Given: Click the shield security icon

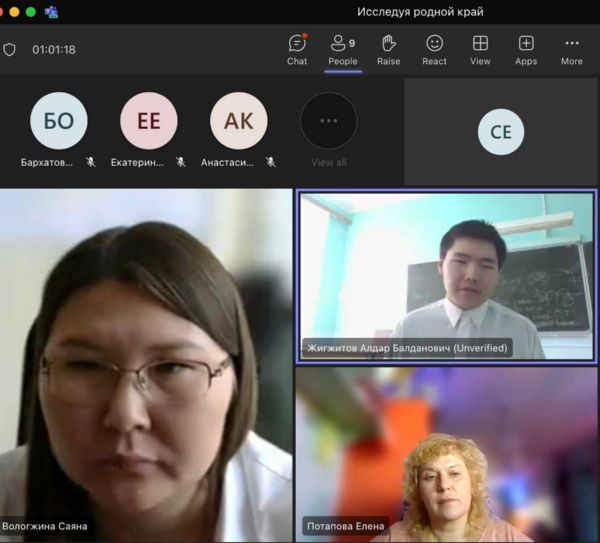Looking at the screenshot, I should pyautogui.click(x=10, y=49).
